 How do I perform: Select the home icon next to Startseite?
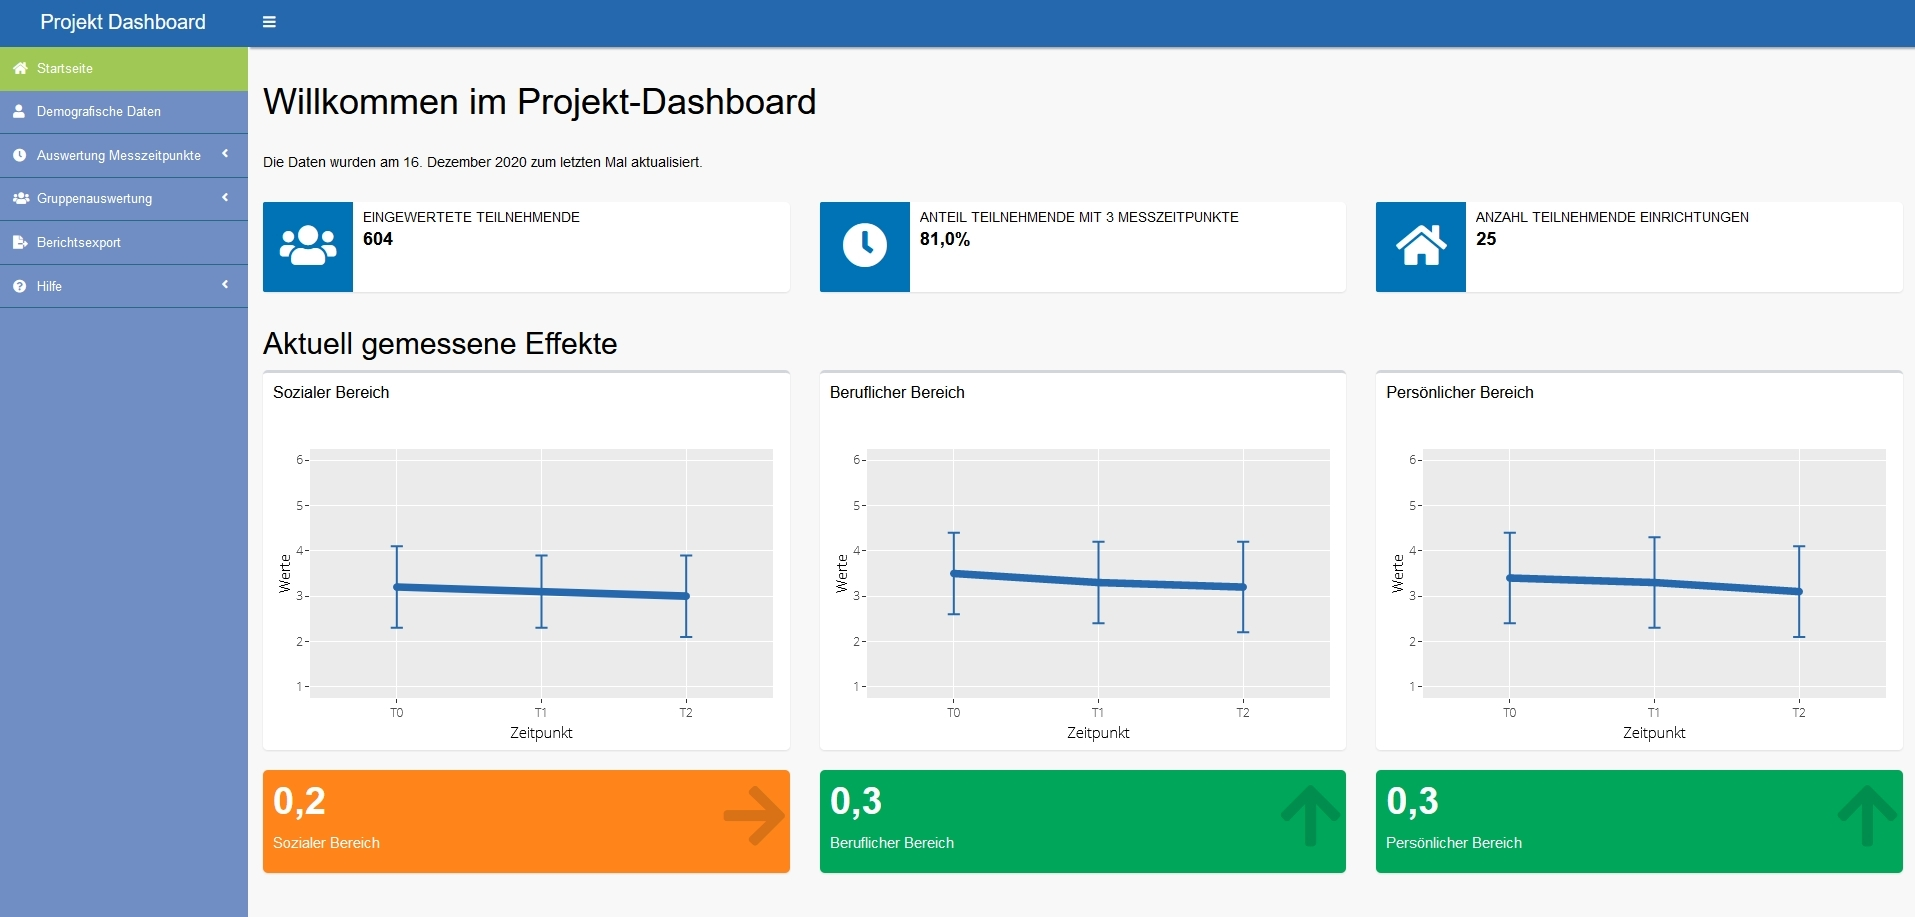coord(18,68)
